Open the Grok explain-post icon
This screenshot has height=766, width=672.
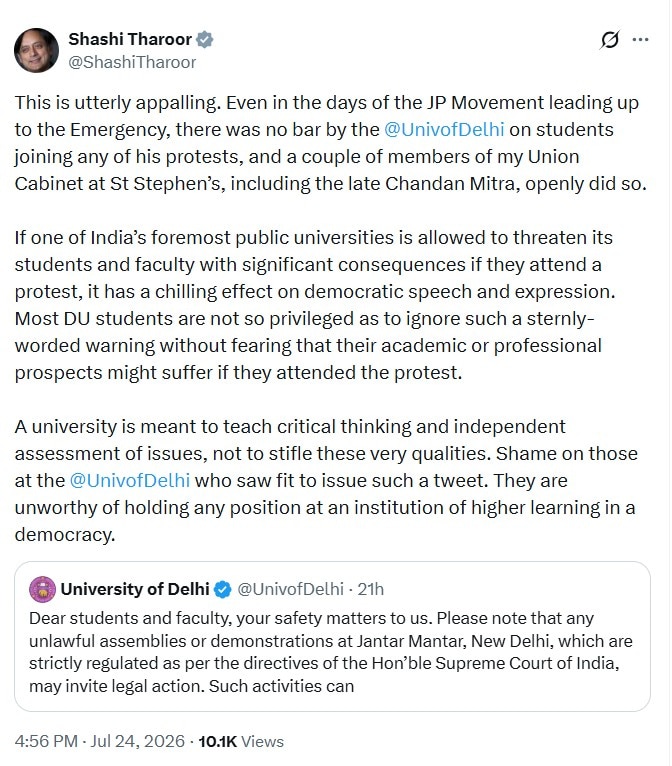(609, 40)
